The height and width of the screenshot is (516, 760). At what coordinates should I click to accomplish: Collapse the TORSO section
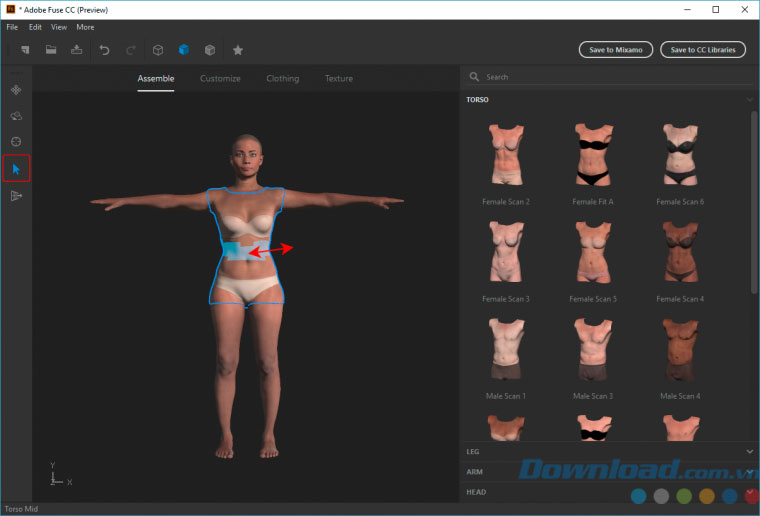749,100
